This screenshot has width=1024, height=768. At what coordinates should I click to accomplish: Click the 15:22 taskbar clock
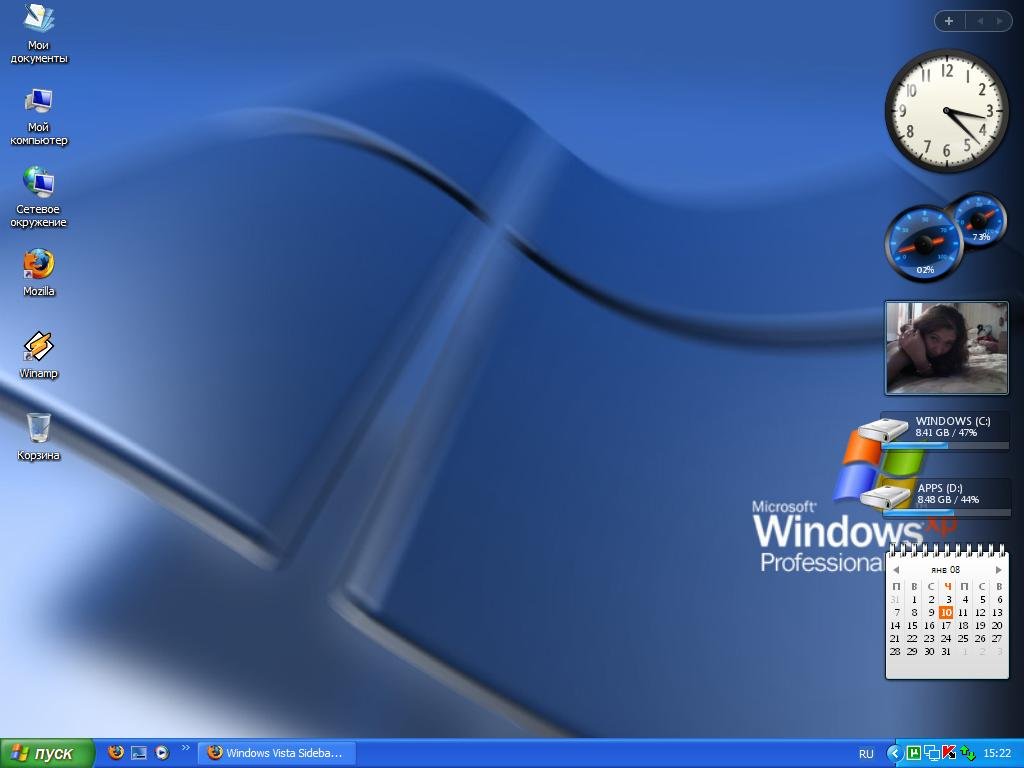[x=997, y=754]
